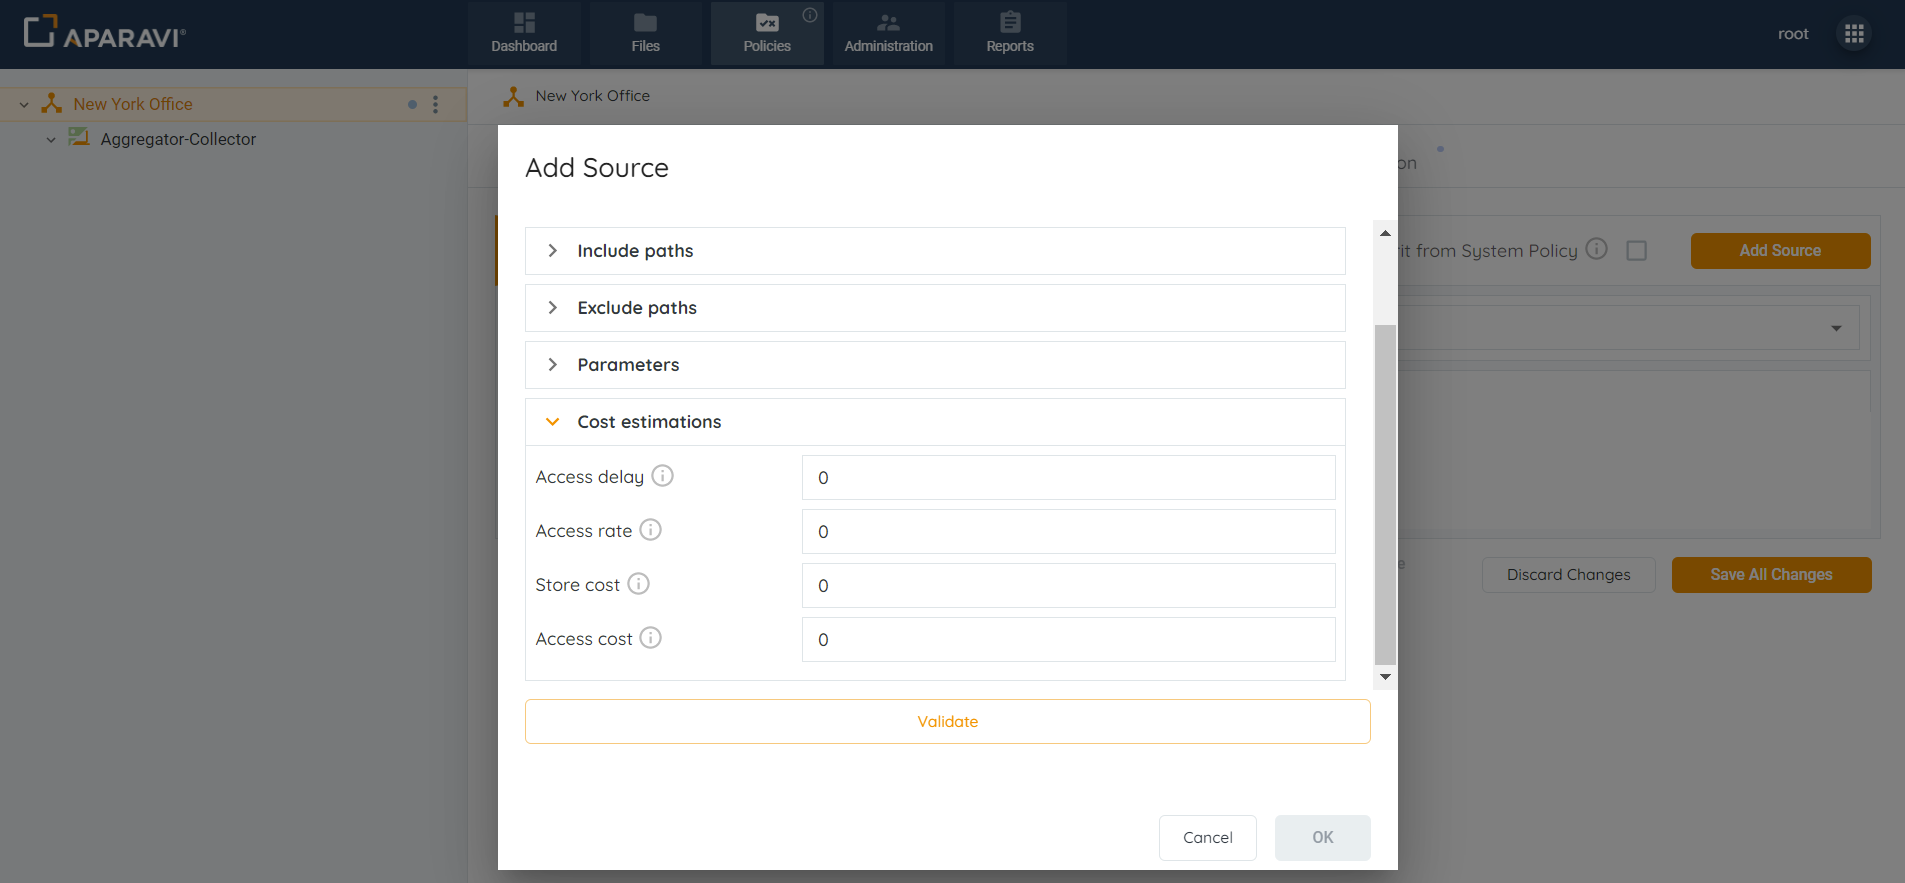Click the Store cost info icon
Viewport: 1905px width, 883px height.
pos(638,584)
